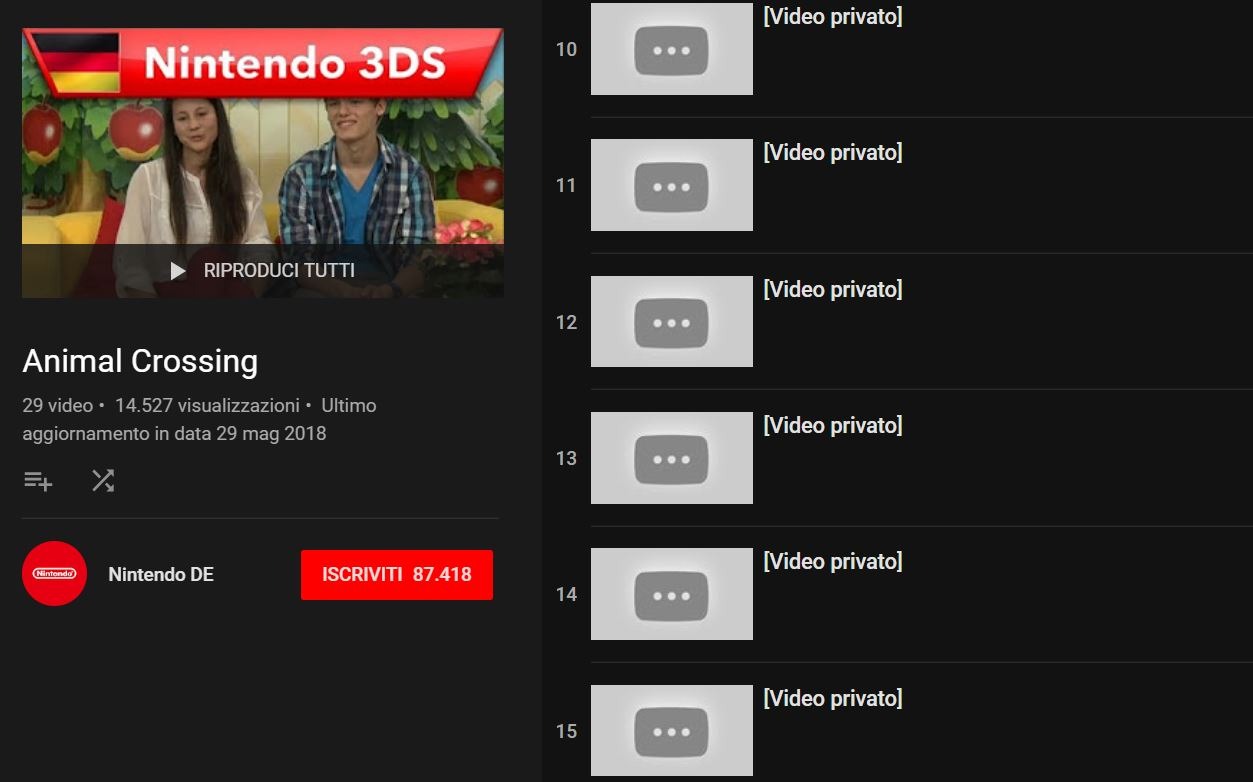Image resolution: width=1253 pixels, height=782 pixels.
Task: Click the [Video privato] title of item 11
Action: click(x=833, y=153)
